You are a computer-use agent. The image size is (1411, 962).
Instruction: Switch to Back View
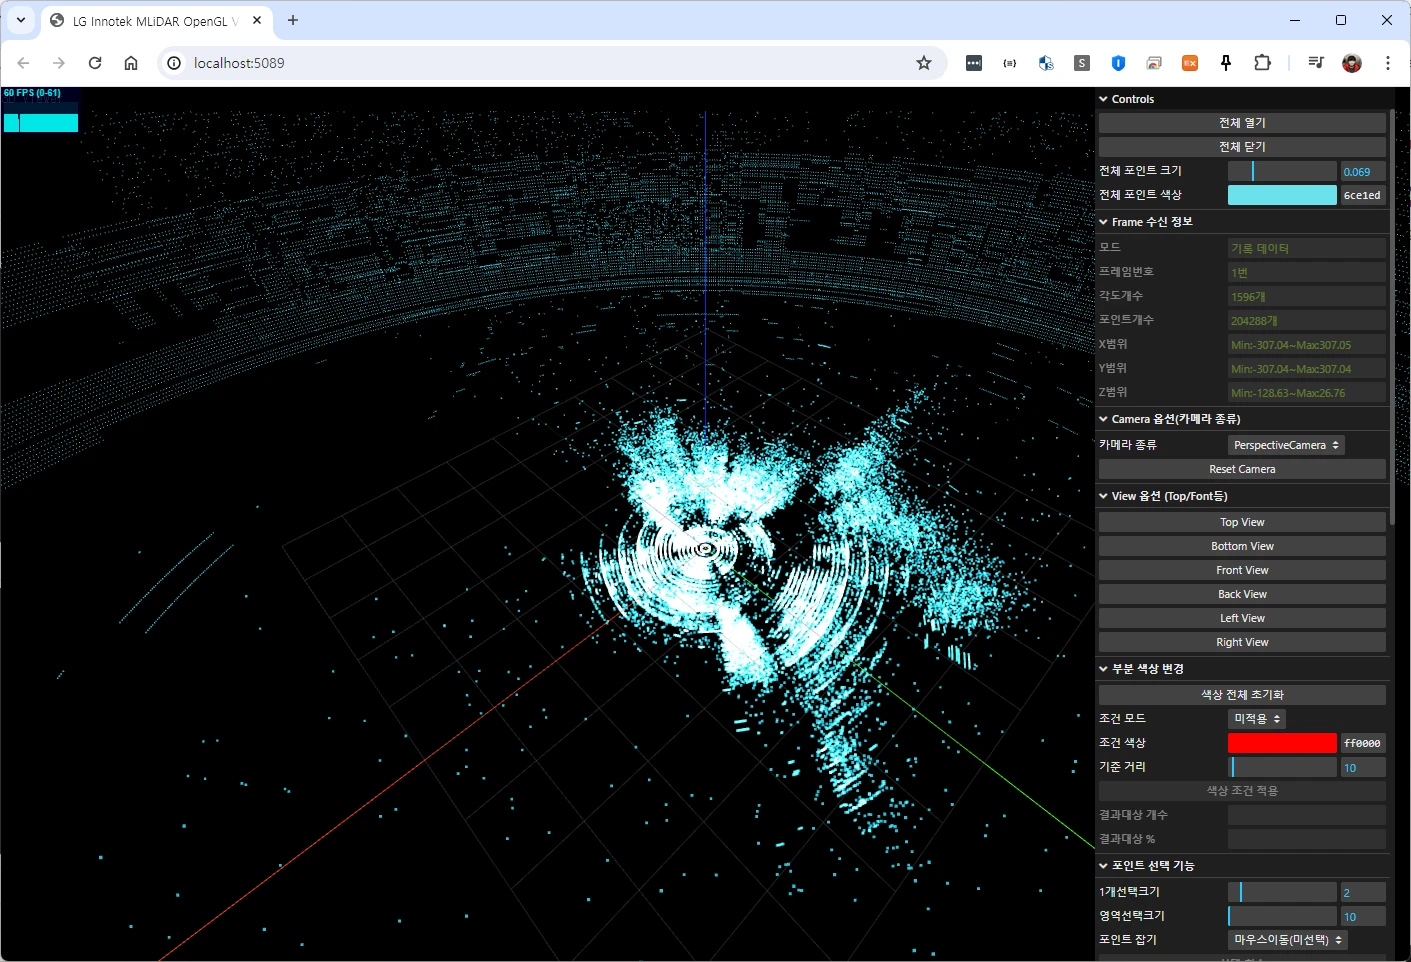(1242, 594)
